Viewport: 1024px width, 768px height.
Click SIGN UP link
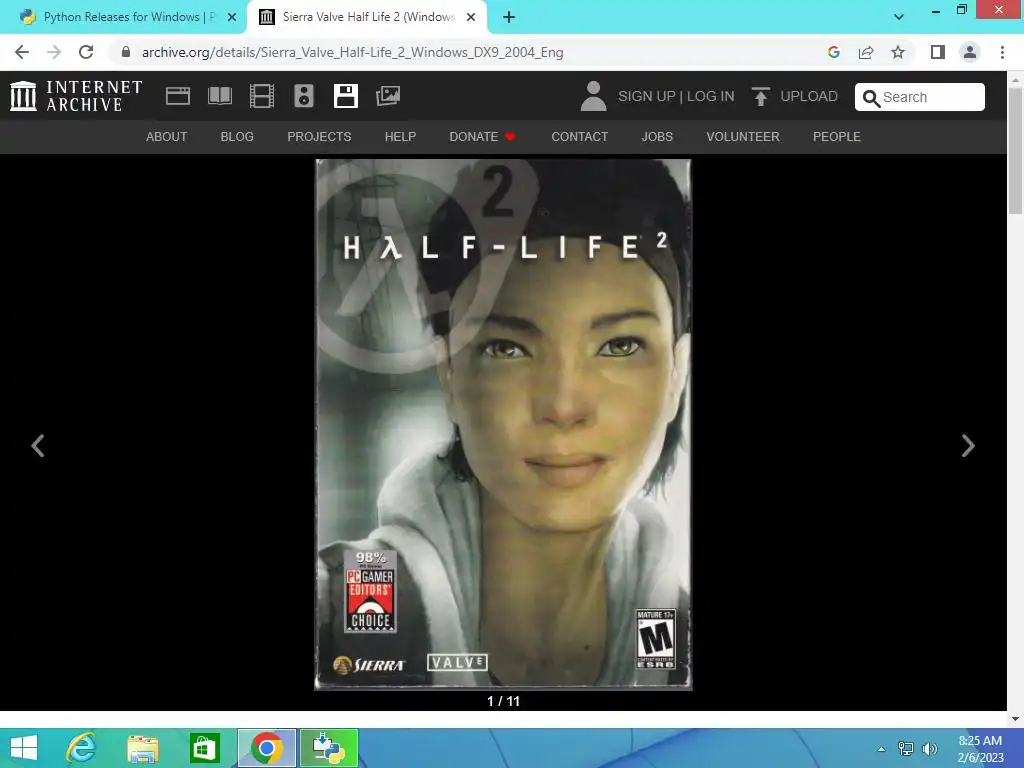tap(647, 96)
